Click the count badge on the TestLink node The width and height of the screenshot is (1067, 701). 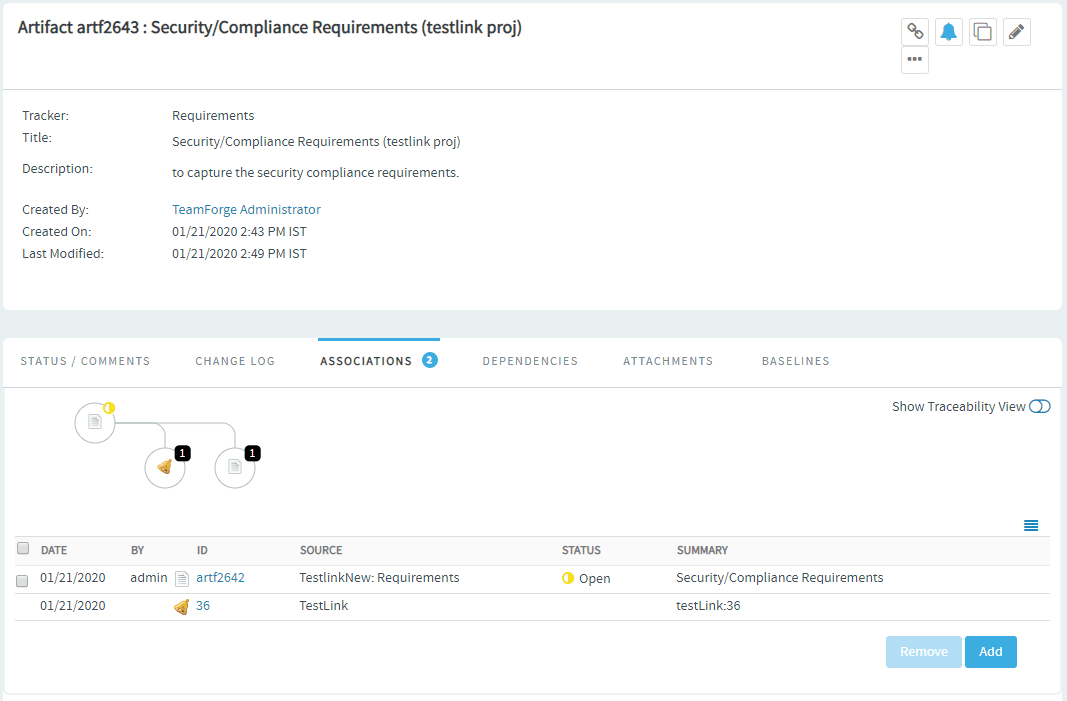click(x=182, y=453)
